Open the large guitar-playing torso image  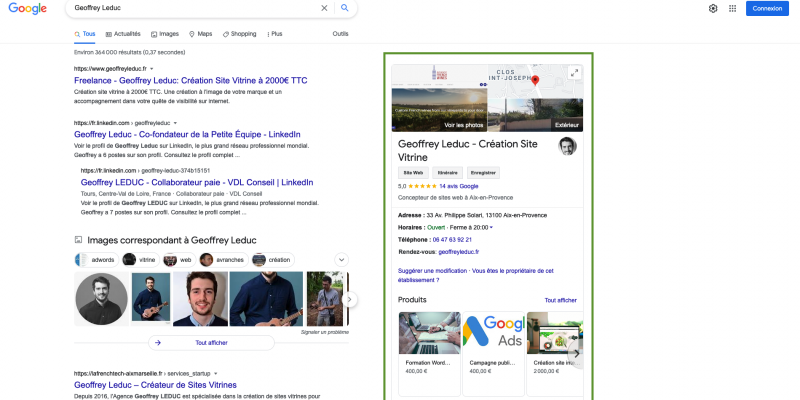point(266,299)
